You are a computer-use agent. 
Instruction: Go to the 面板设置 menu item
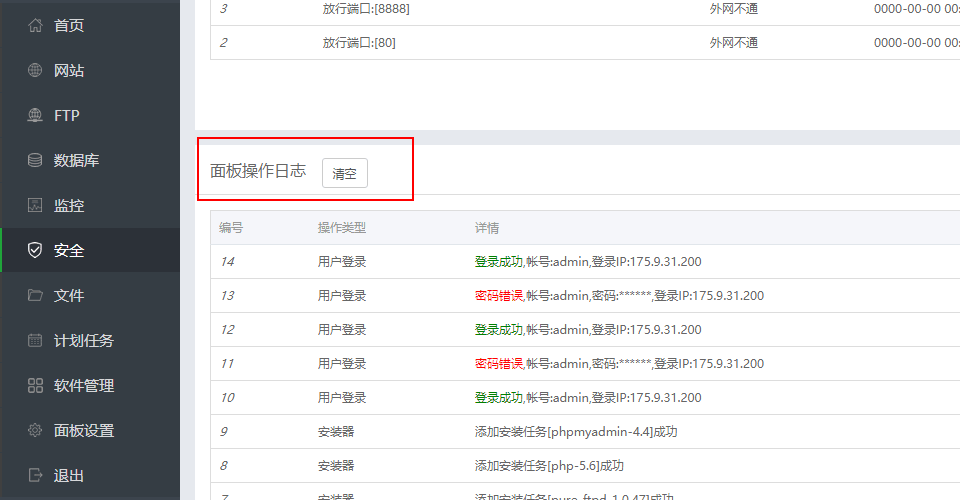(x=84, y=430)
